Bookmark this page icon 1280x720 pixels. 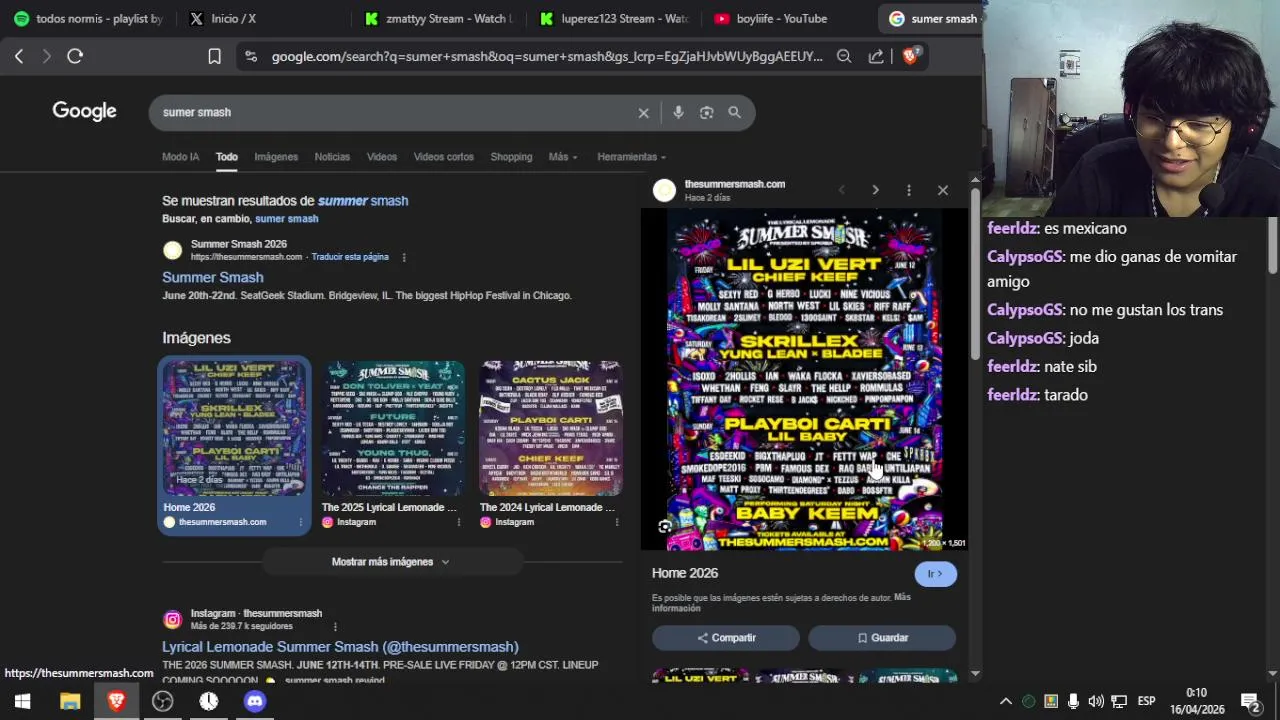[214, 57]
